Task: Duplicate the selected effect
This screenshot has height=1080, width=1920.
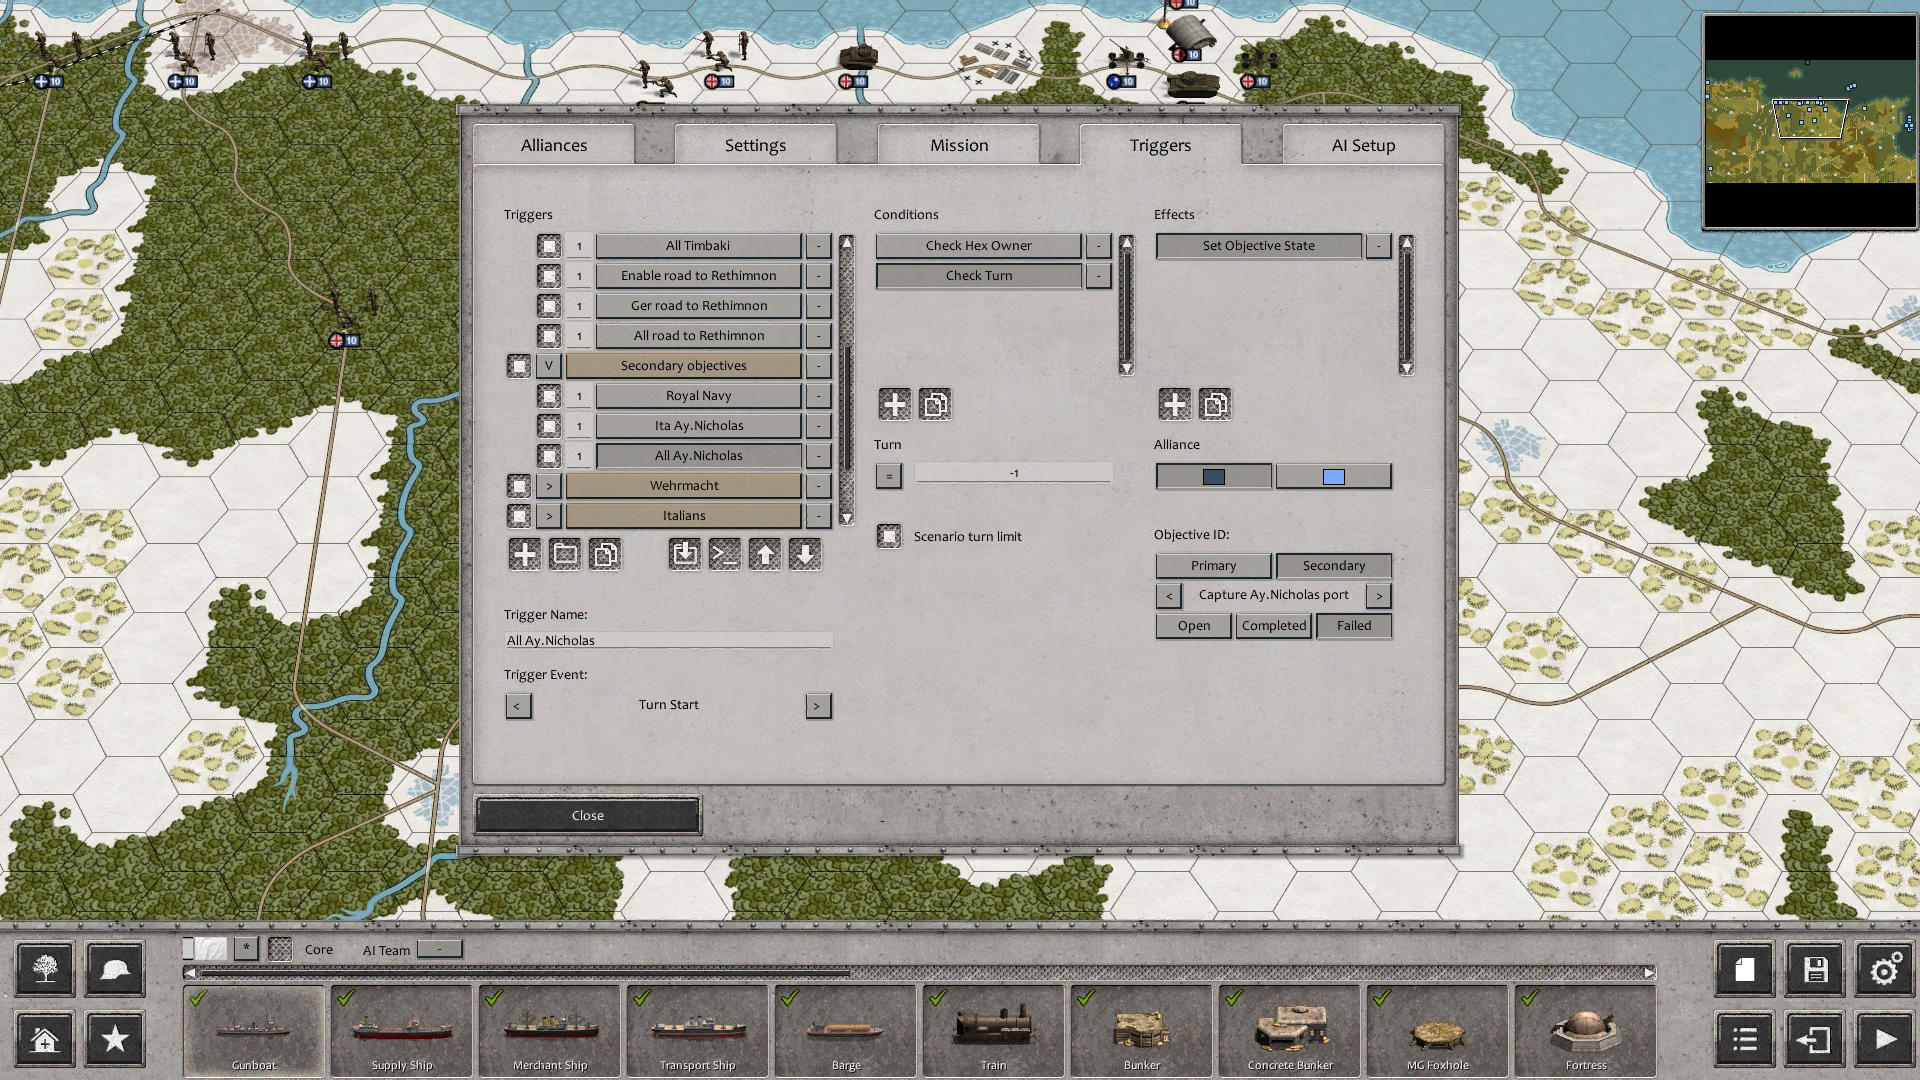Action: (1215, 404)
